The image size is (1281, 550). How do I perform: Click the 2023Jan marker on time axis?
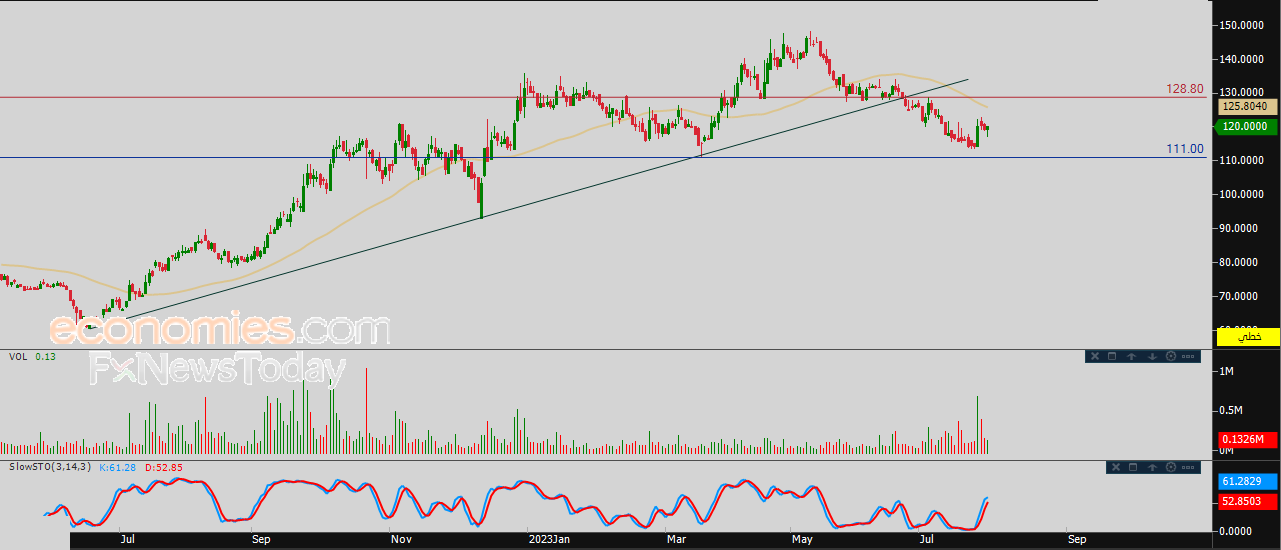click(x=549, y=540)
